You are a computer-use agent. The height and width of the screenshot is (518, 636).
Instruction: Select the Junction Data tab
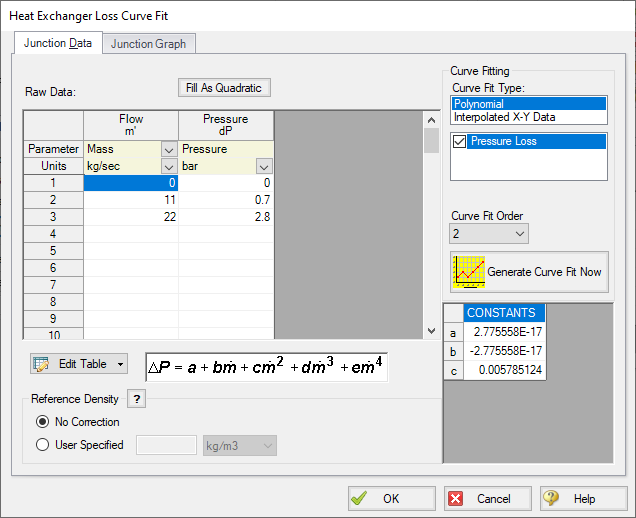(x=56, y=43)
